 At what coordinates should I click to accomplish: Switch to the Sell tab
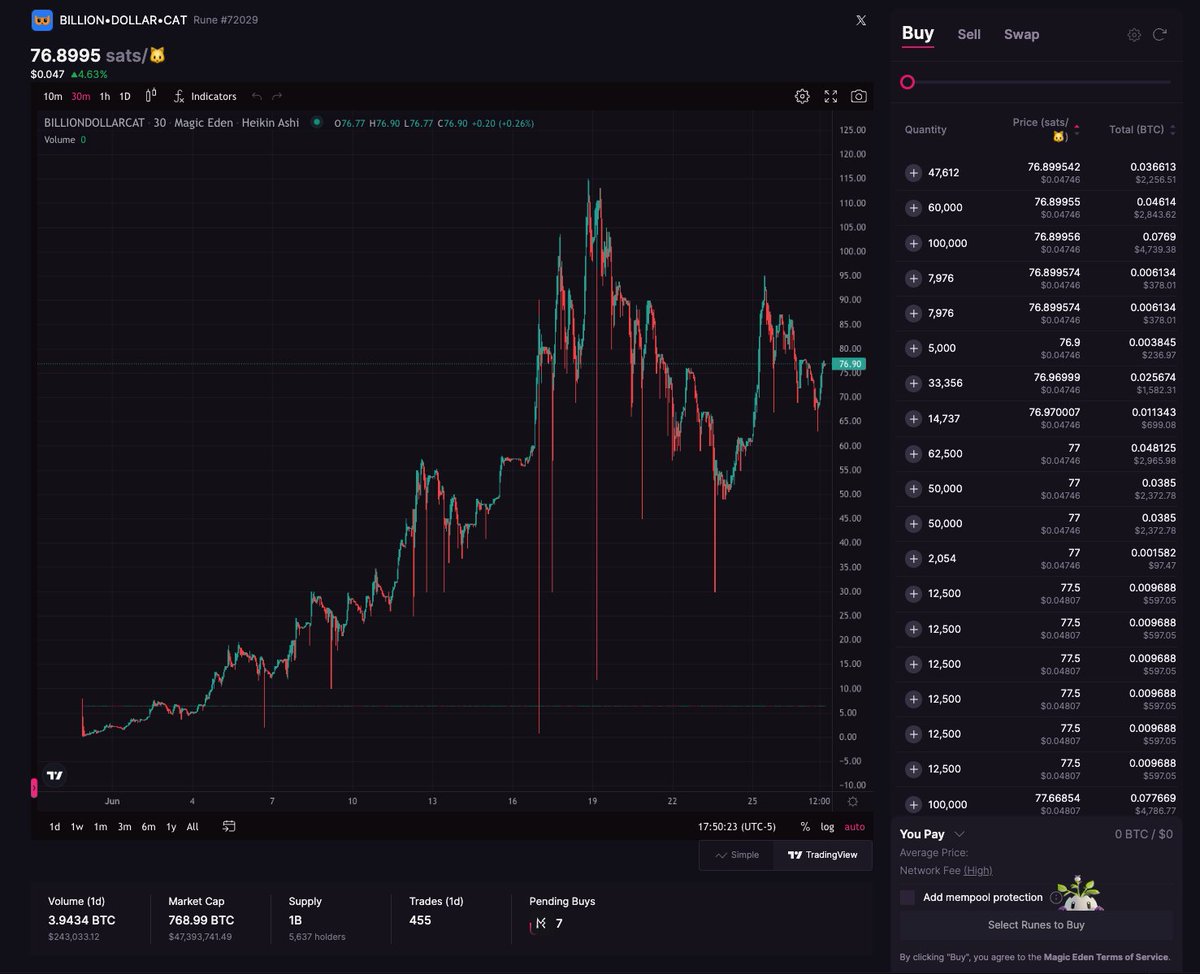pyautogui.click(x=969, y=34)
